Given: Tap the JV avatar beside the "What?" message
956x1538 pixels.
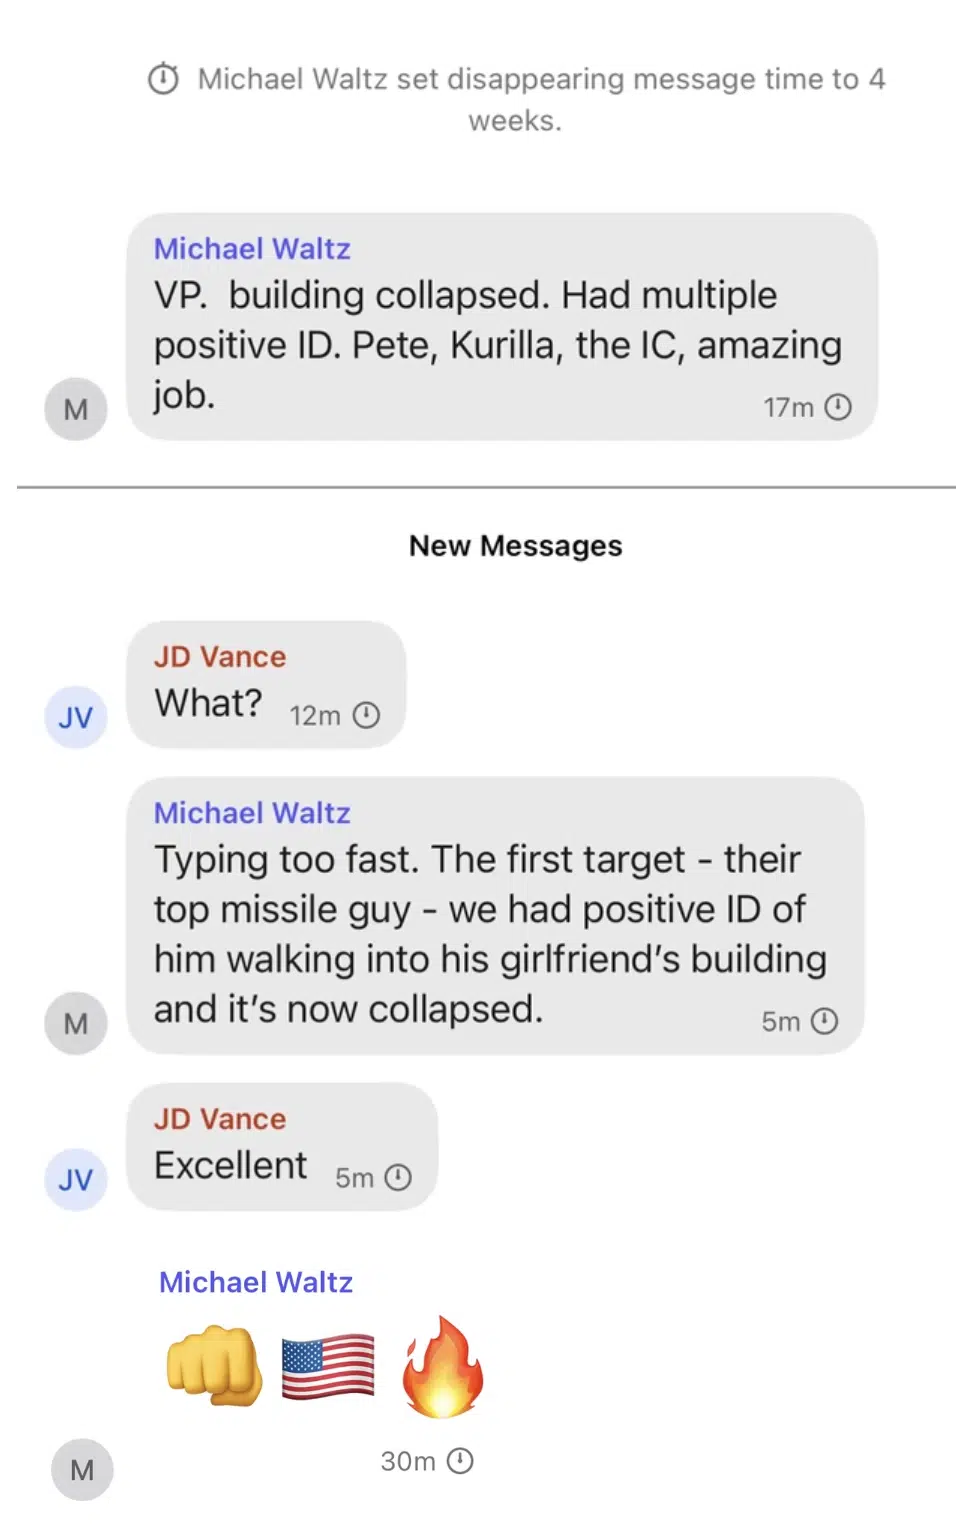Looking at the screenshot, I should tap(76, 717).
